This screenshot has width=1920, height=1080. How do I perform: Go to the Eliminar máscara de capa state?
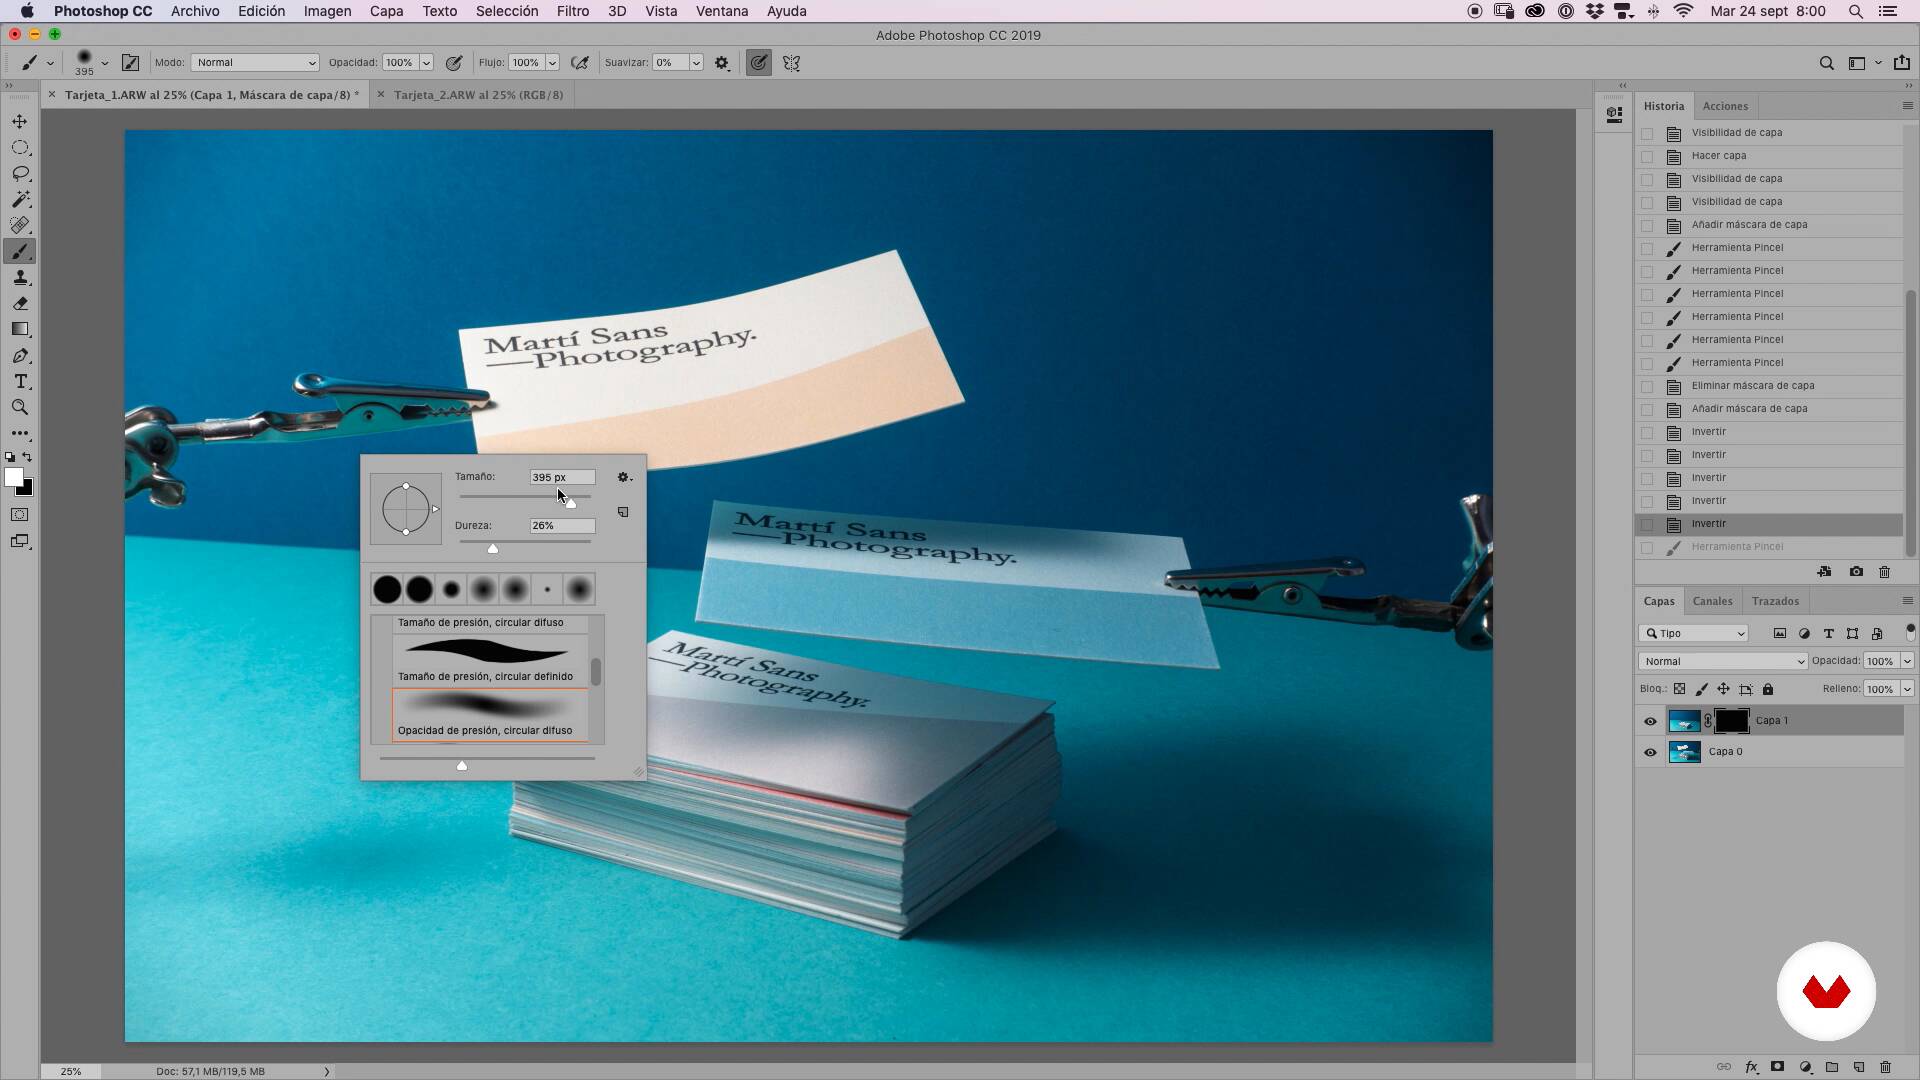click(1769, 386)
